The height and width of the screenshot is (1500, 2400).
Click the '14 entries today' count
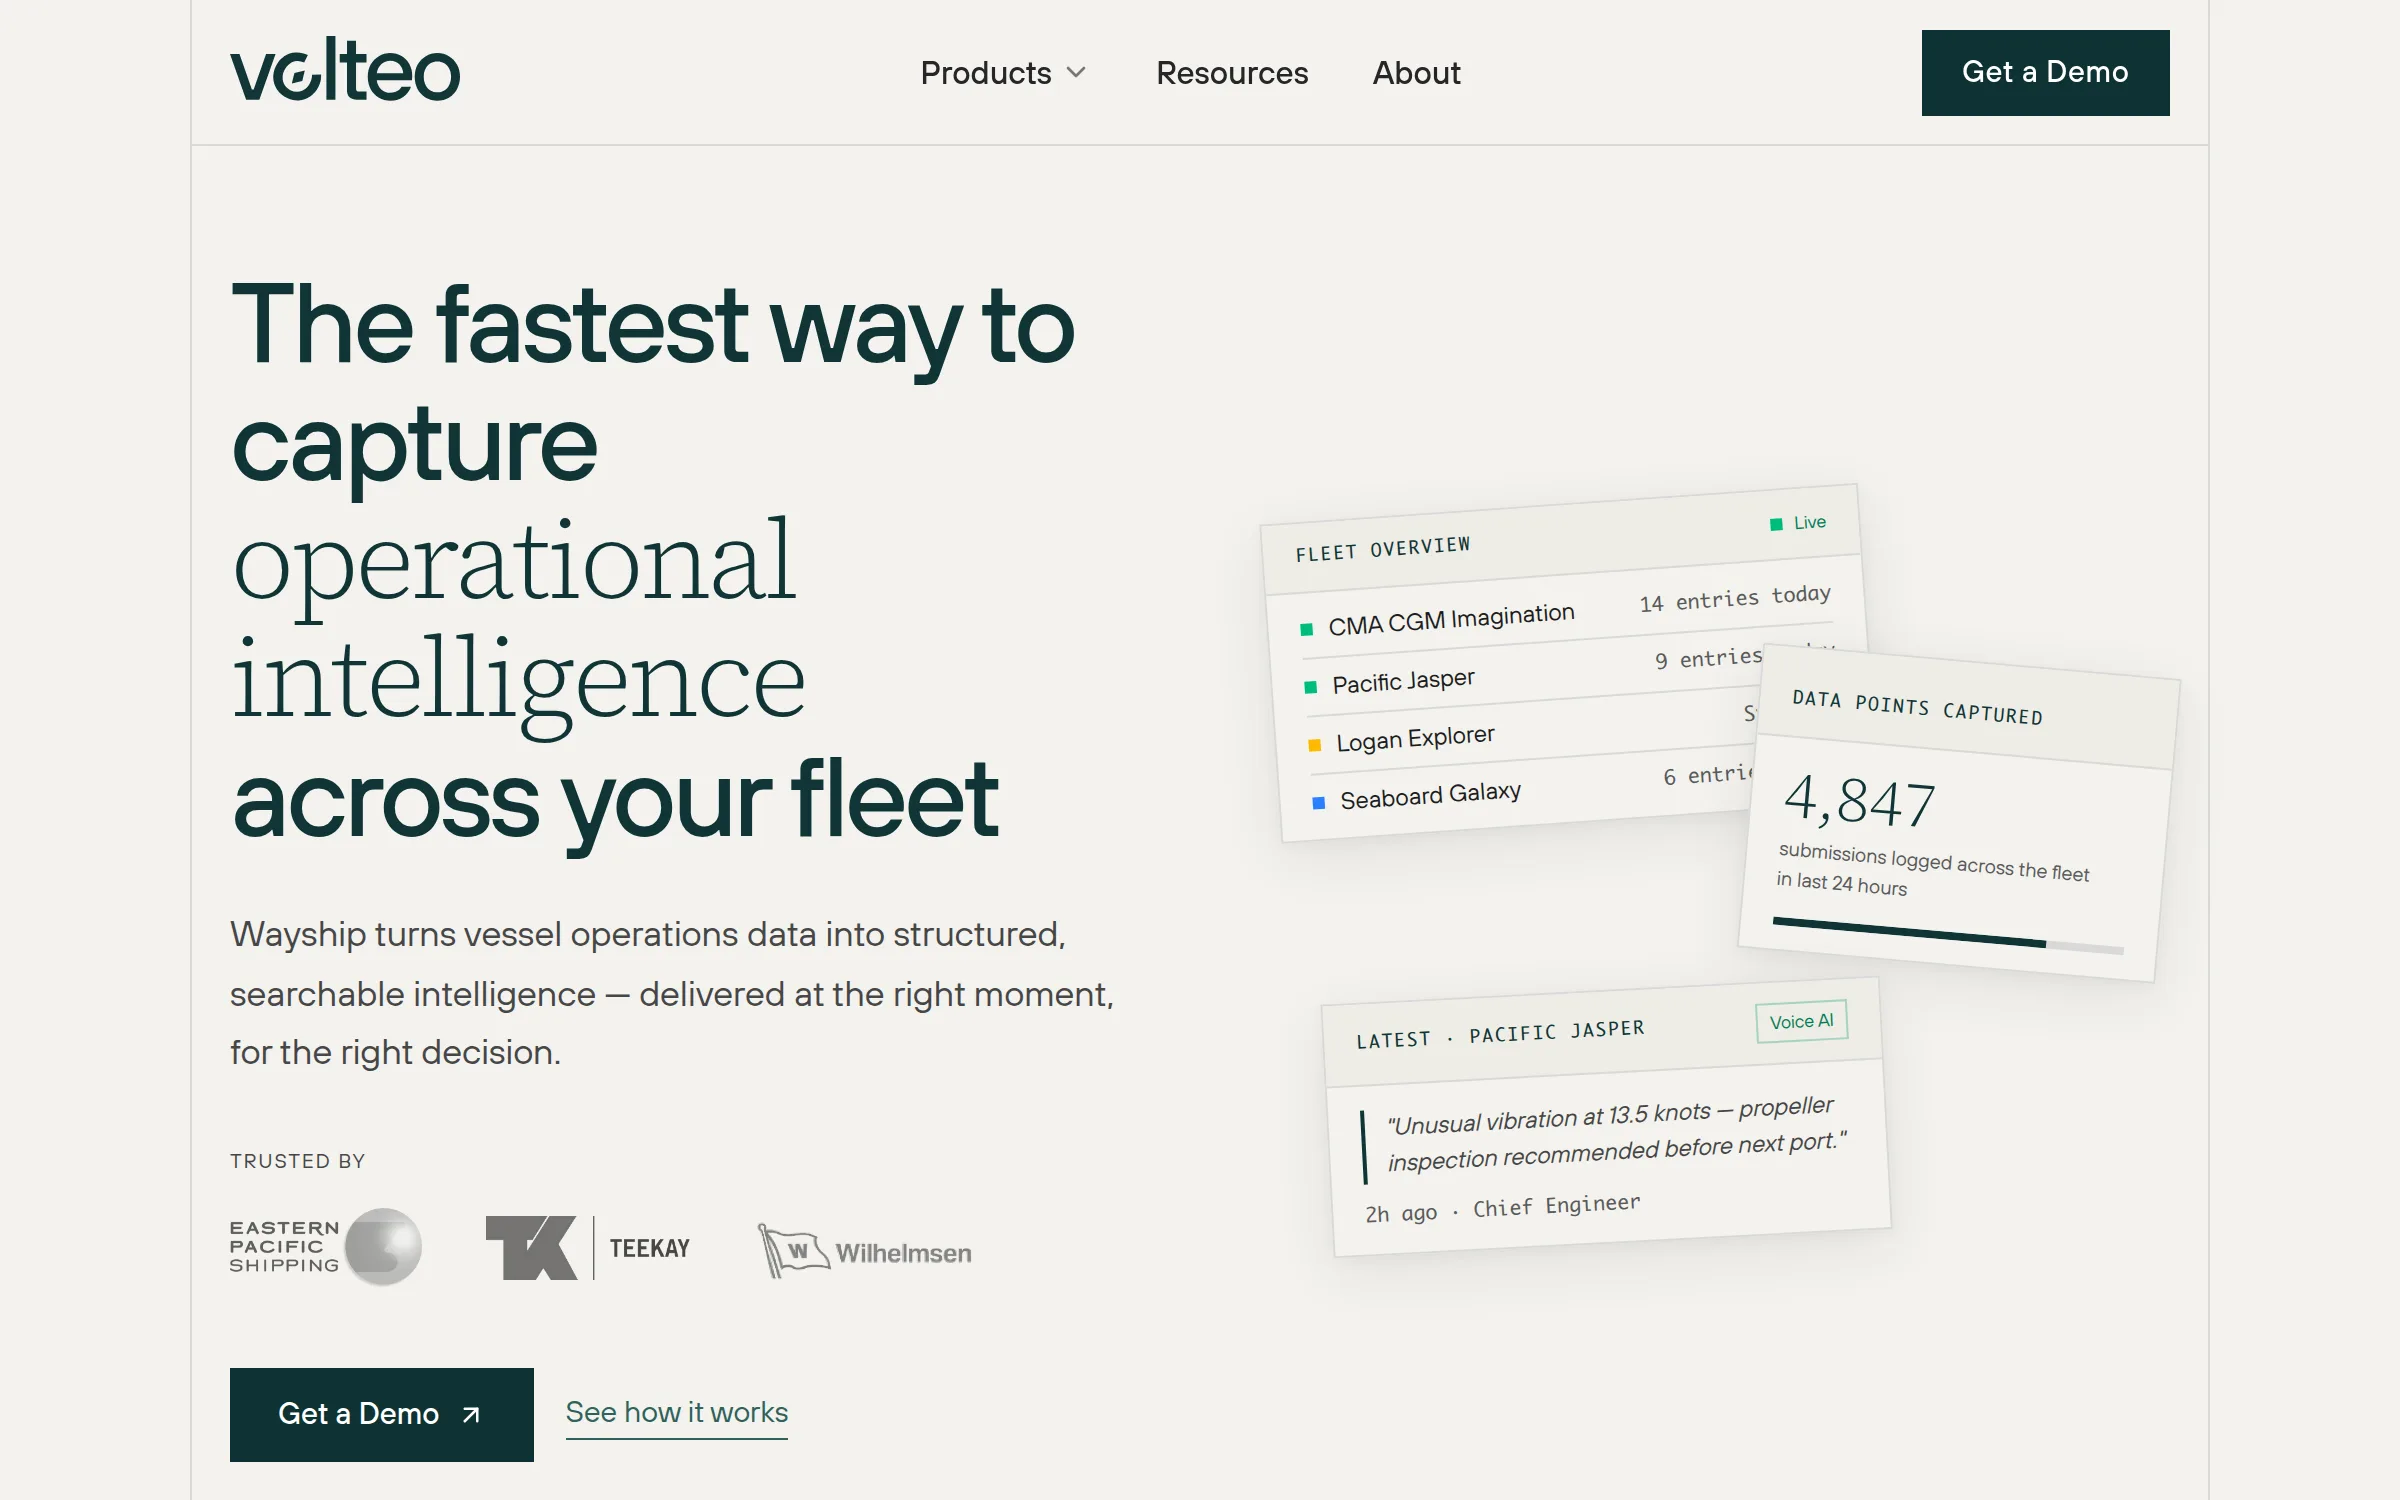[1735, 598]
